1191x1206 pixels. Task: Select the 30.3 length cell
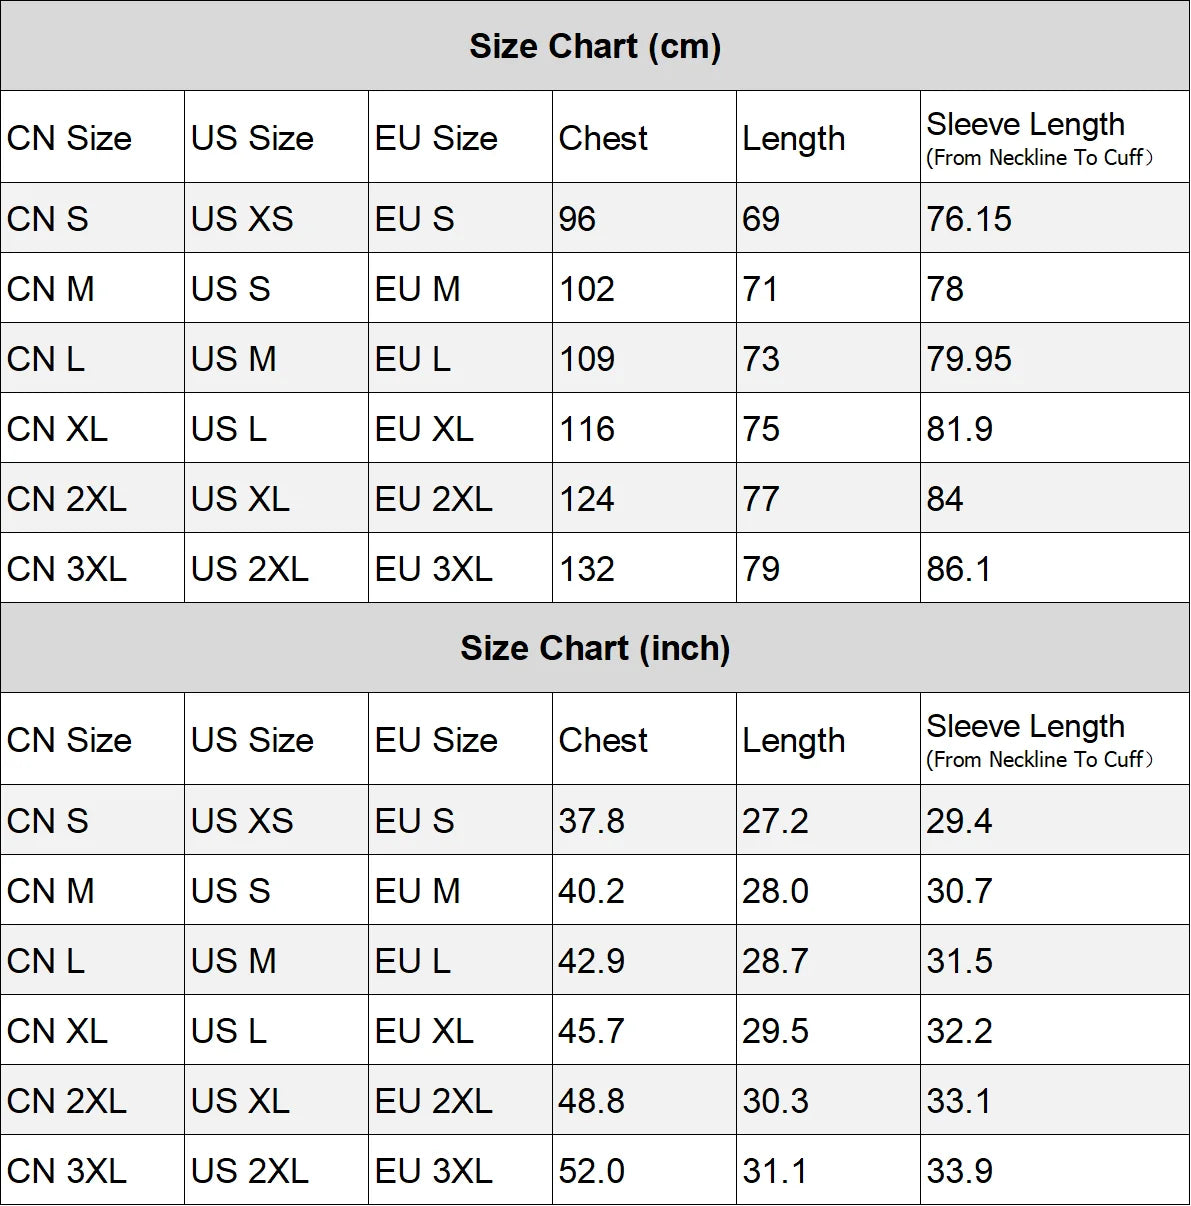775,1101
